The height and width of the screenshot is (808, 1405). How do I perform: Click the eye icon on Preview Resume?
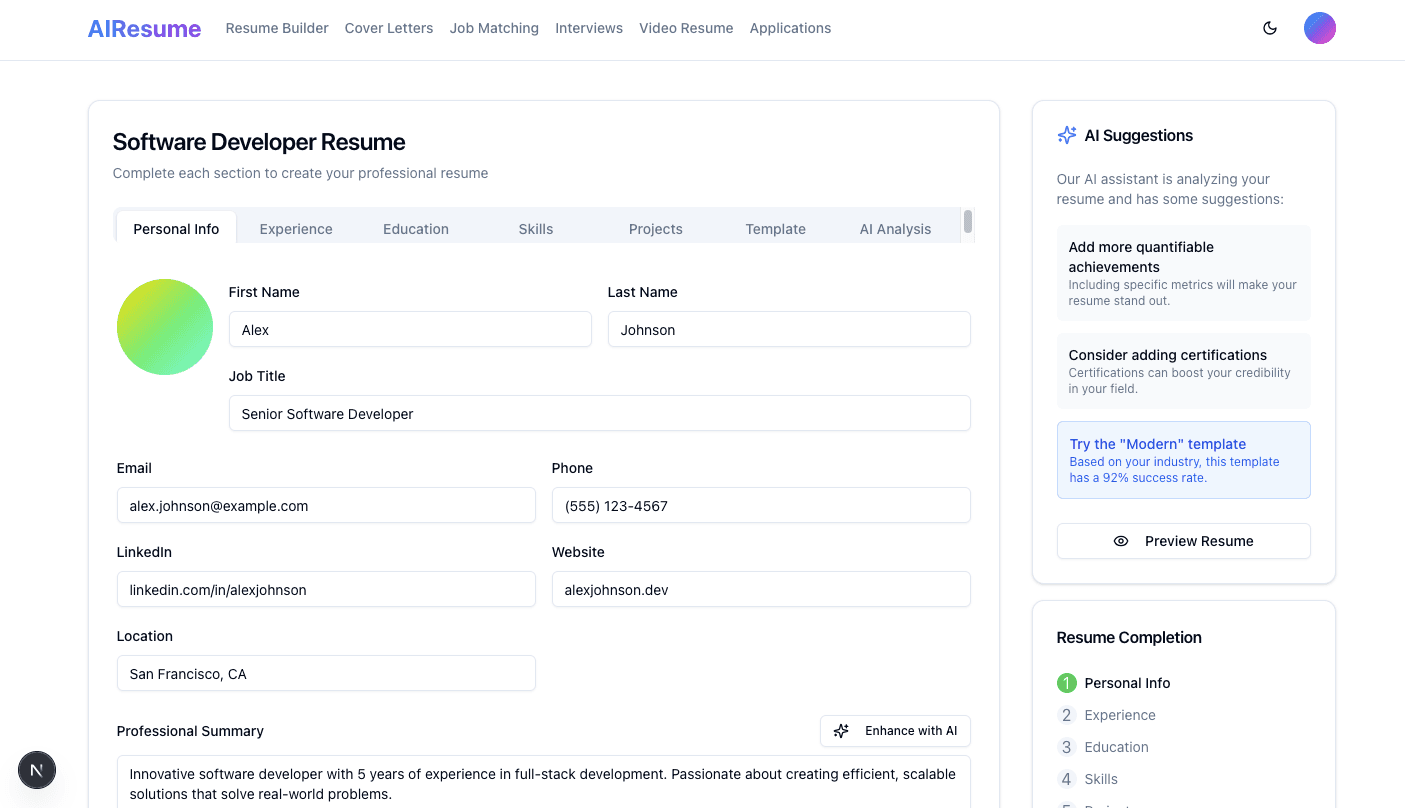coord(1120,541)
